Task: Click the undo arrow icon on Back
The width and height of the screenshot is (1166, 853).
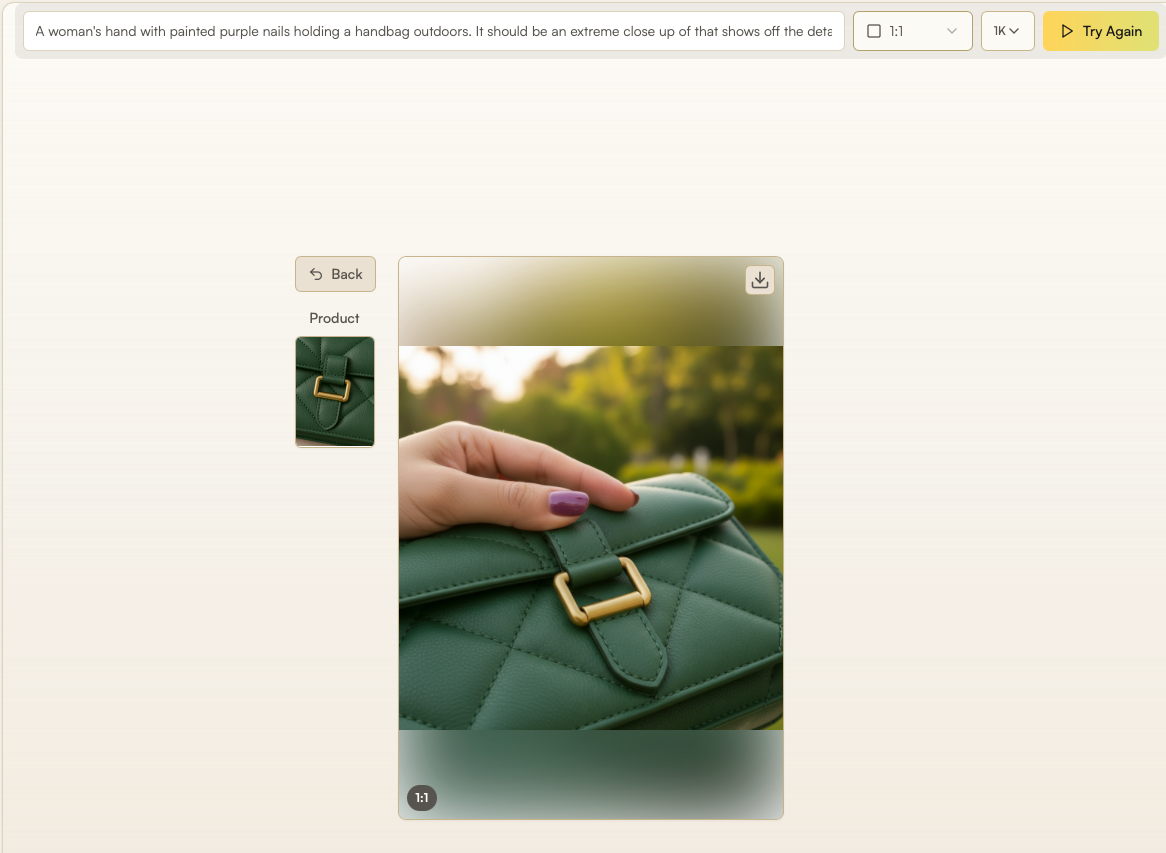Action: point(316,274)
